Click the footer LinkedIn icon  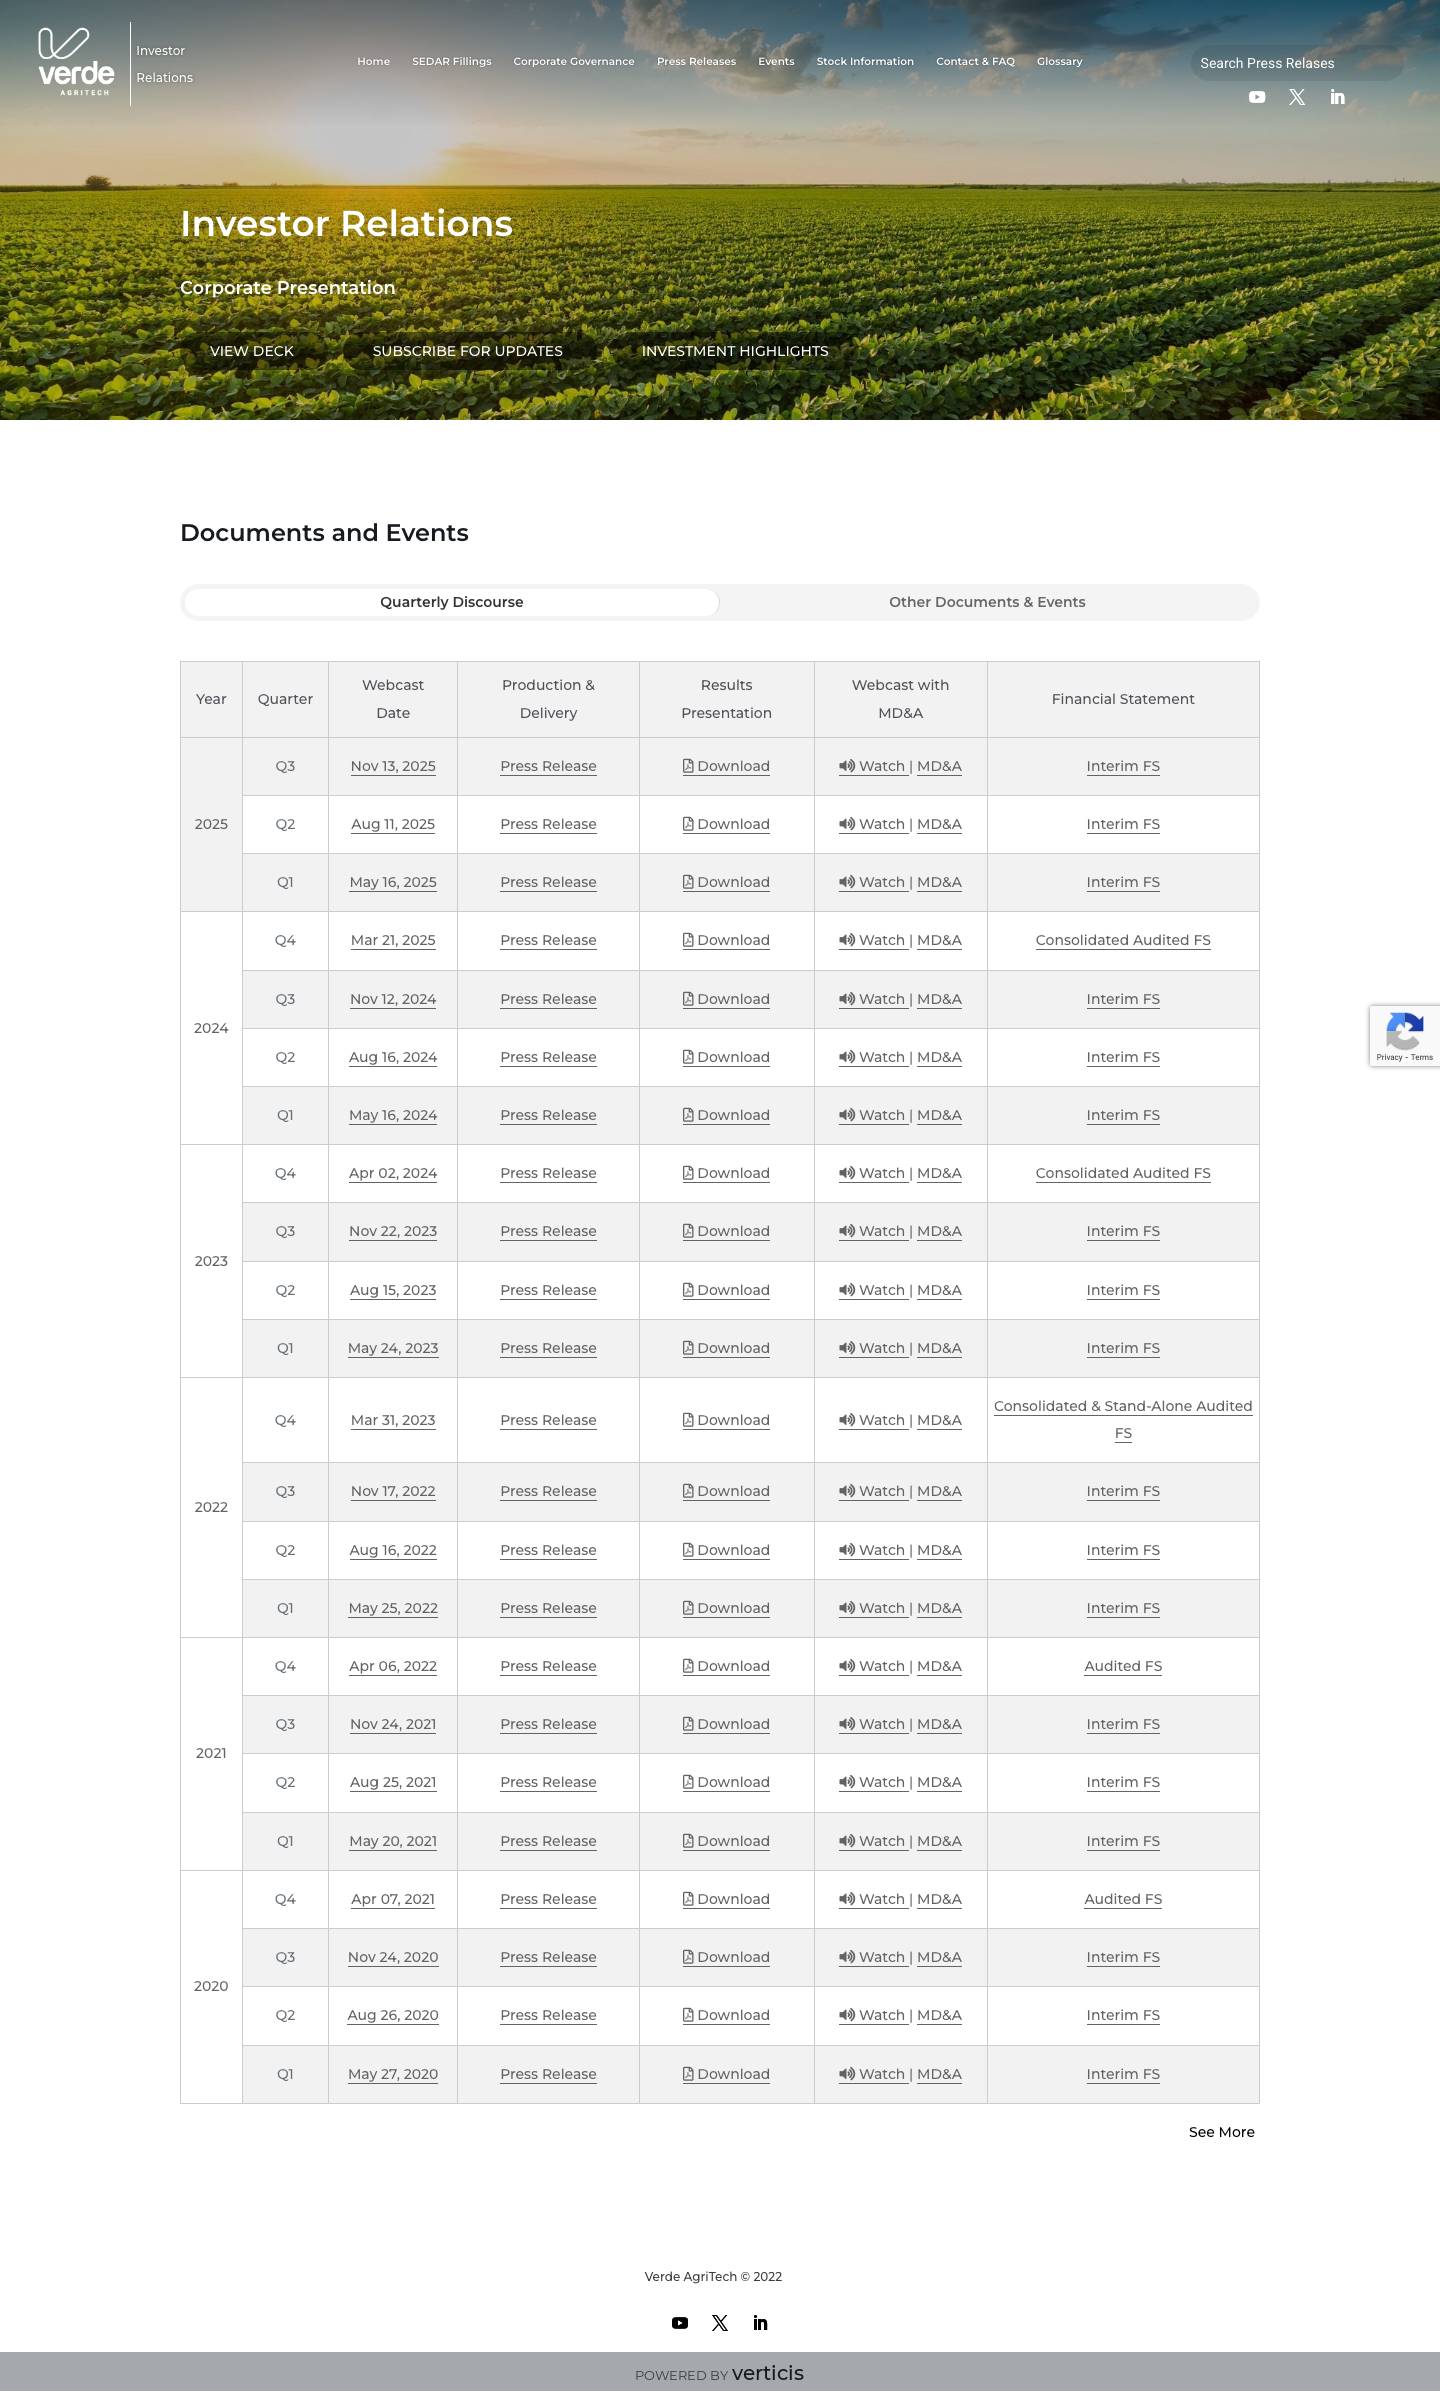pos(760,2323)
